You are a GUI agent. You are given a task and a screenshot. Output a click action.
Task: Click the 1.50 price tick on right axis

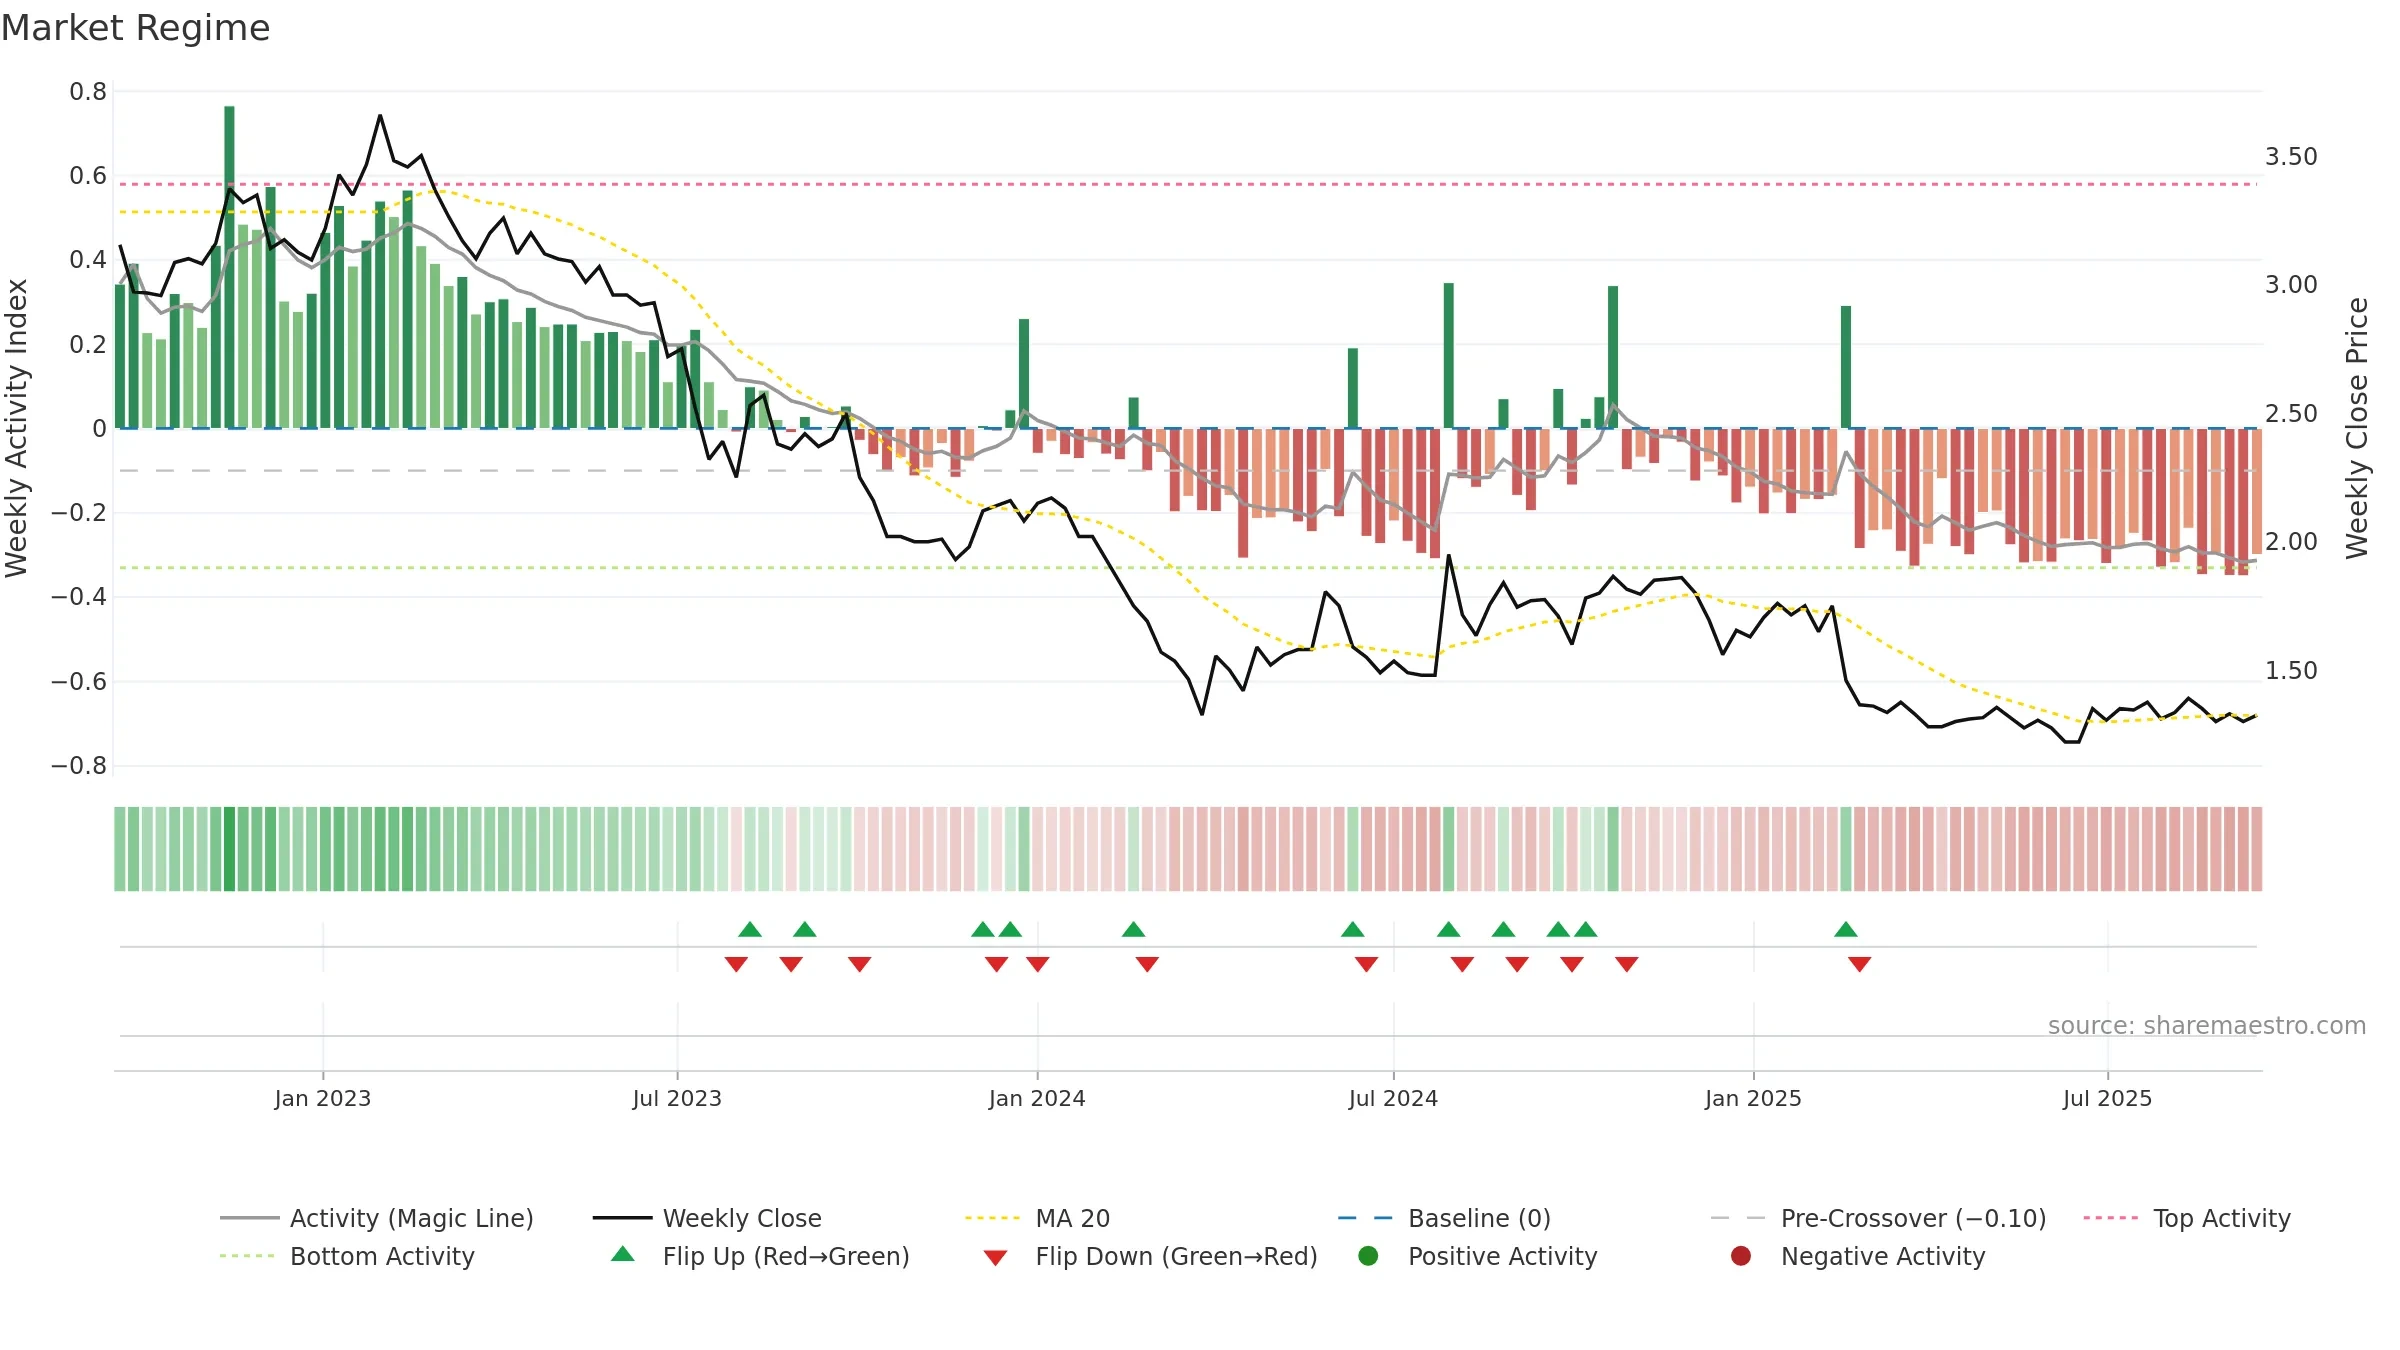click(2291, 671)
